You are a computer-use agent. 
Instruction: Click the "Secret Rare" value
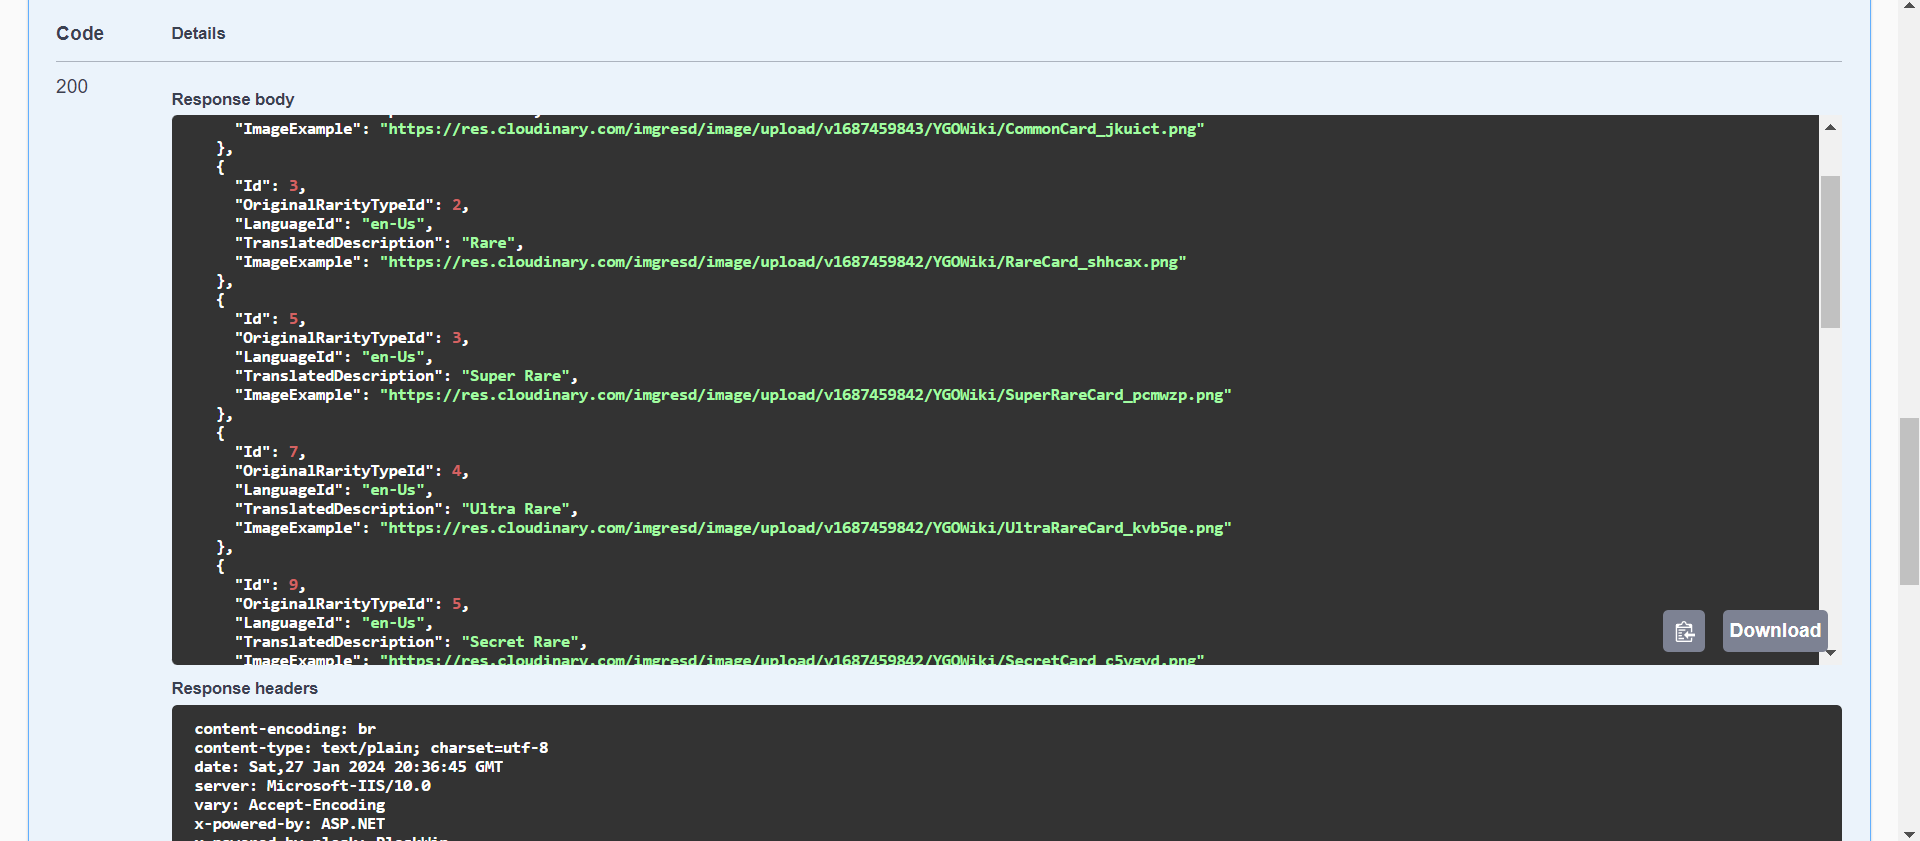(520, 642)
